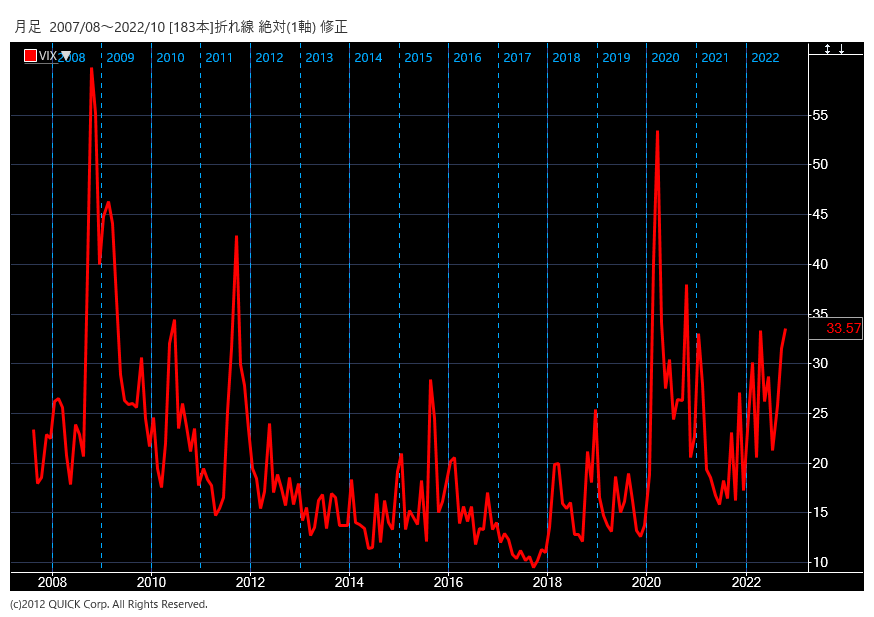Select the 2012 year marker at top
Viewport: 874px width, 617px height.
tap(269, 58)
